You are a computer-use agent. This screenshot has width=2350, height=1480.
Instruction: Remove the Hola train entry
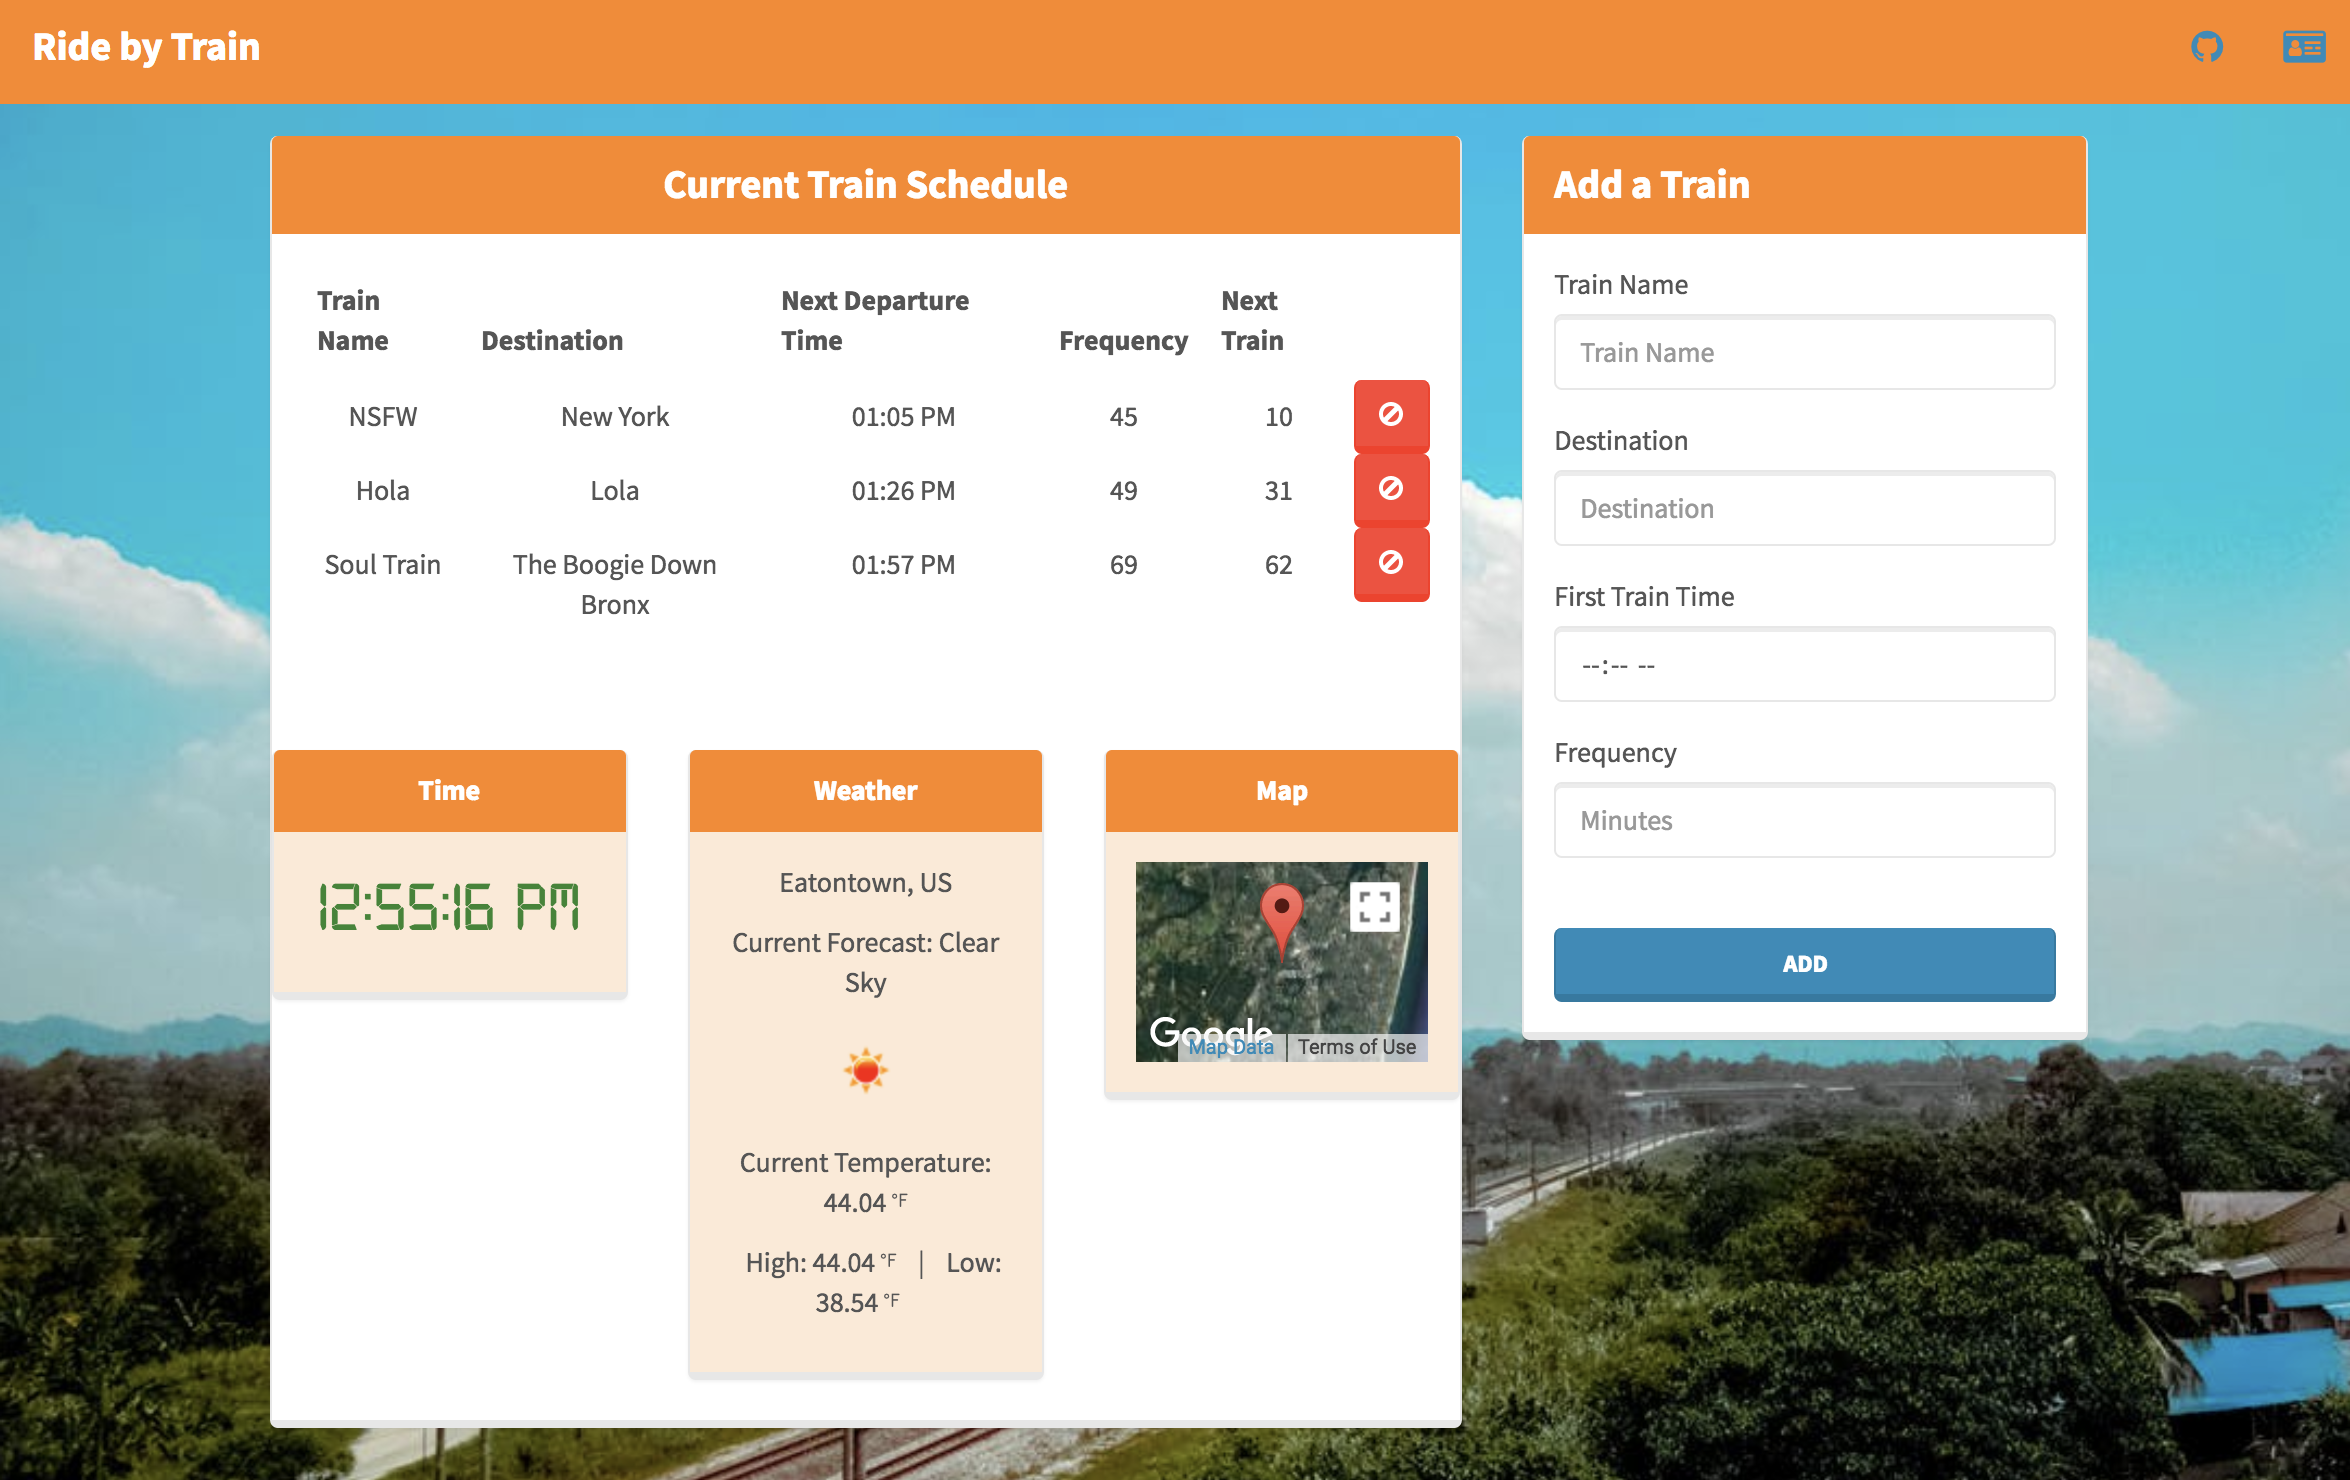tap(1390, 489)
